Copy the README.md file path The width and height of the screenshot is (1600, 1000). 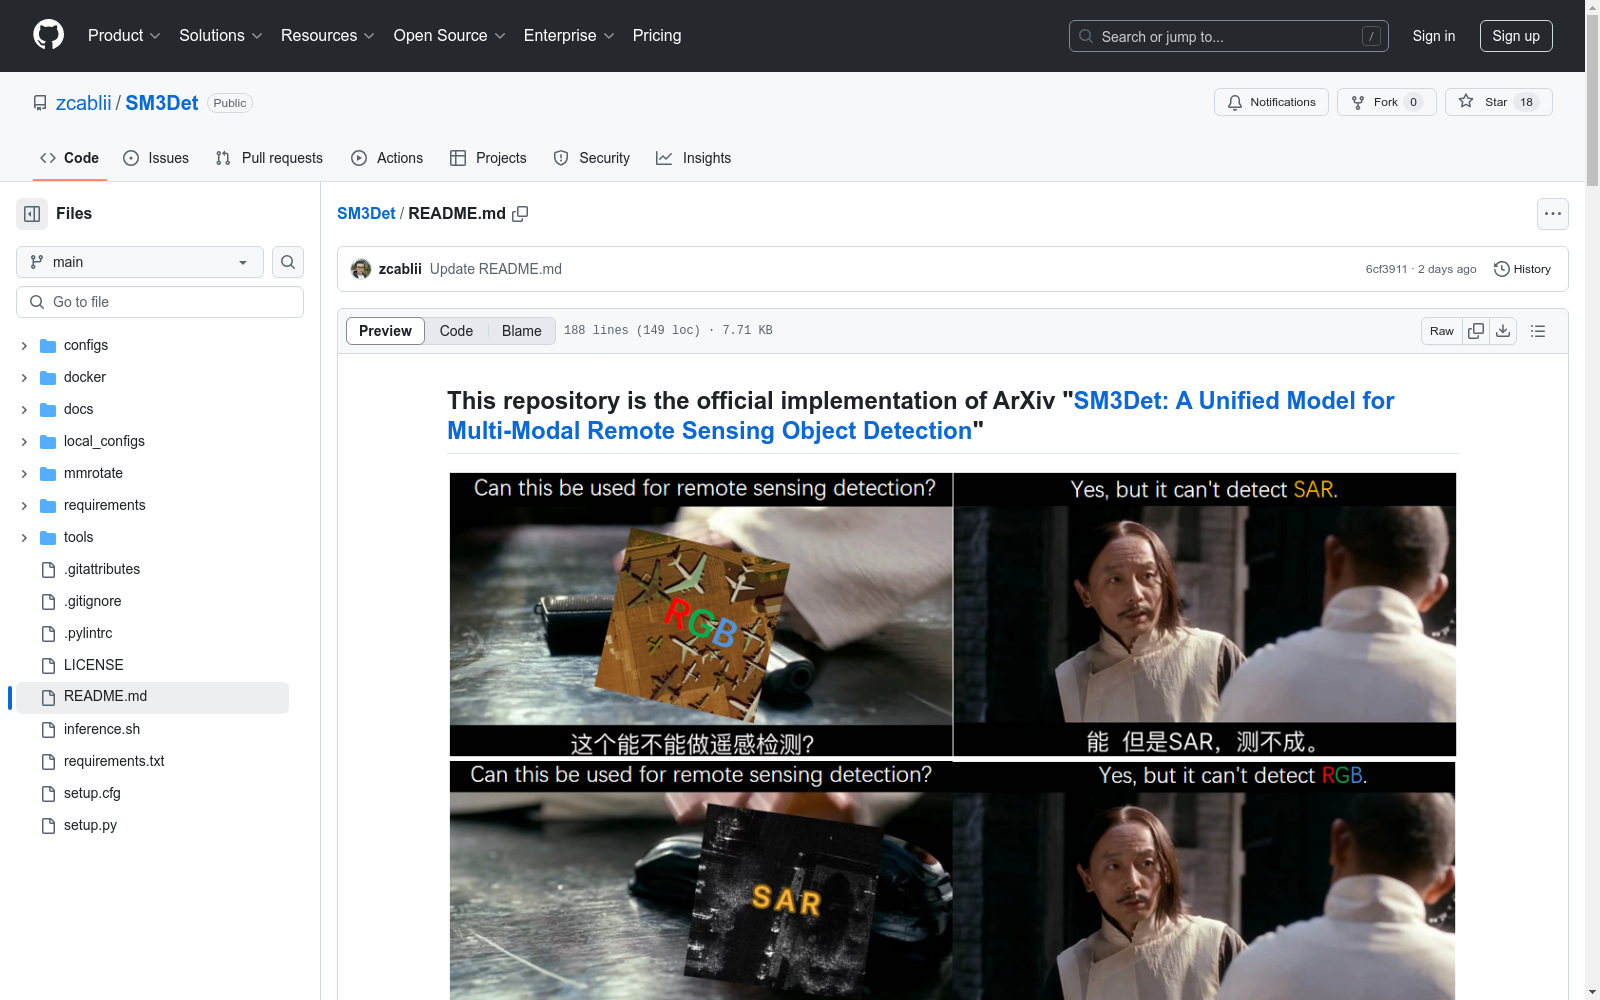(x=520, y=213)
